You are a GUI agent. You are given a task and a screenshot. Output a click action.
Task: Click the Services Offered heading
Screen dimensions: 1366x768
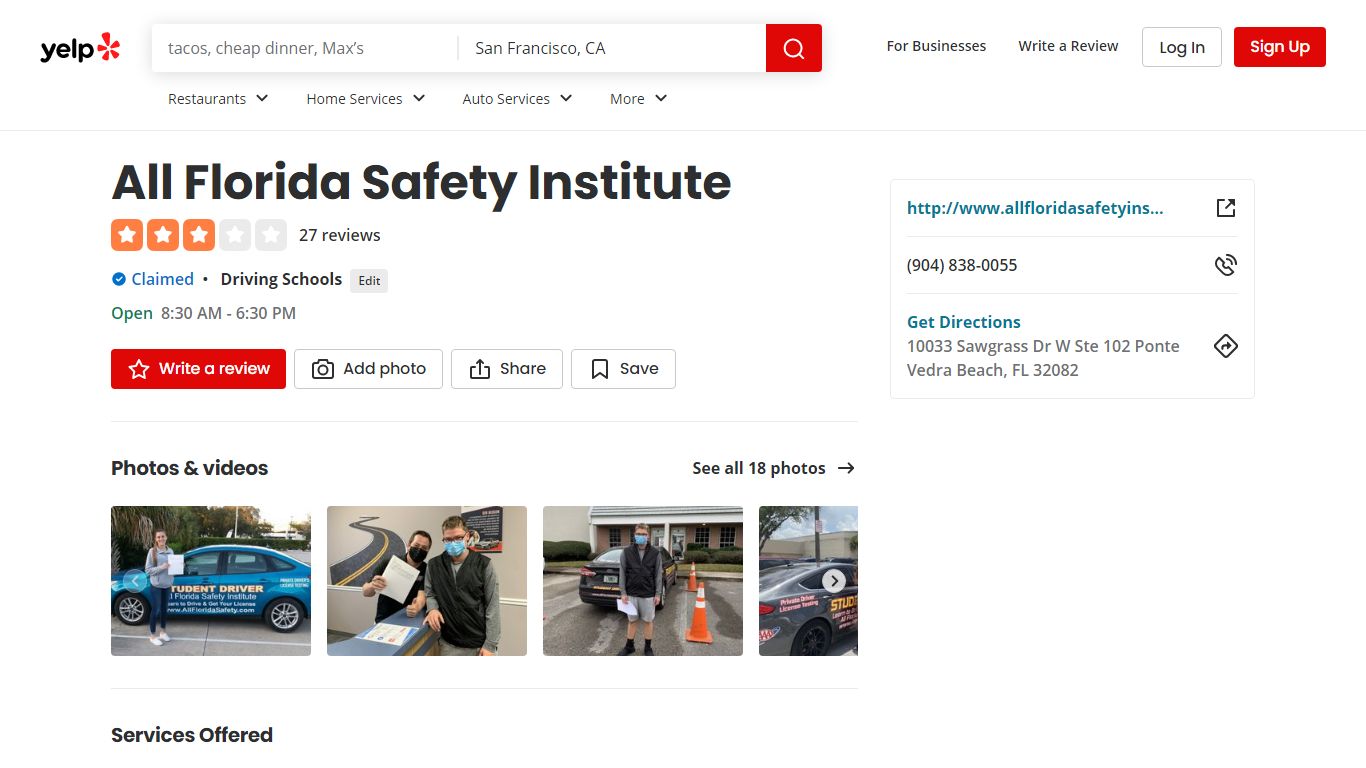point(192,735)
